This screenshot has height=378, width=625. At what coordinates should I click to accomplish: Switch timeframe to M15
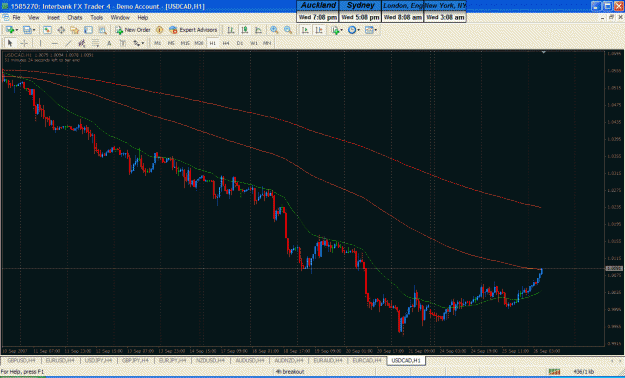point(185,43)
